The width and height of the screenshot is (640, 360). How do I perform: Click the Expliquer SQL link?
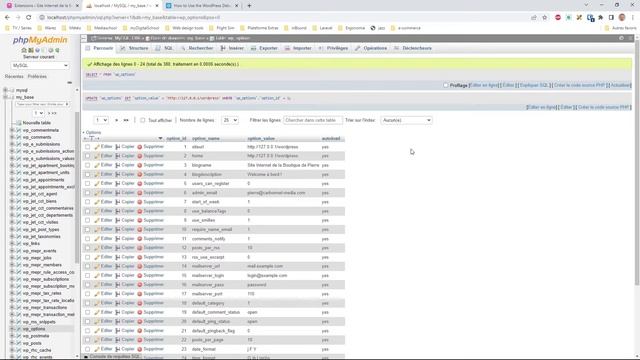pos(534,85)
